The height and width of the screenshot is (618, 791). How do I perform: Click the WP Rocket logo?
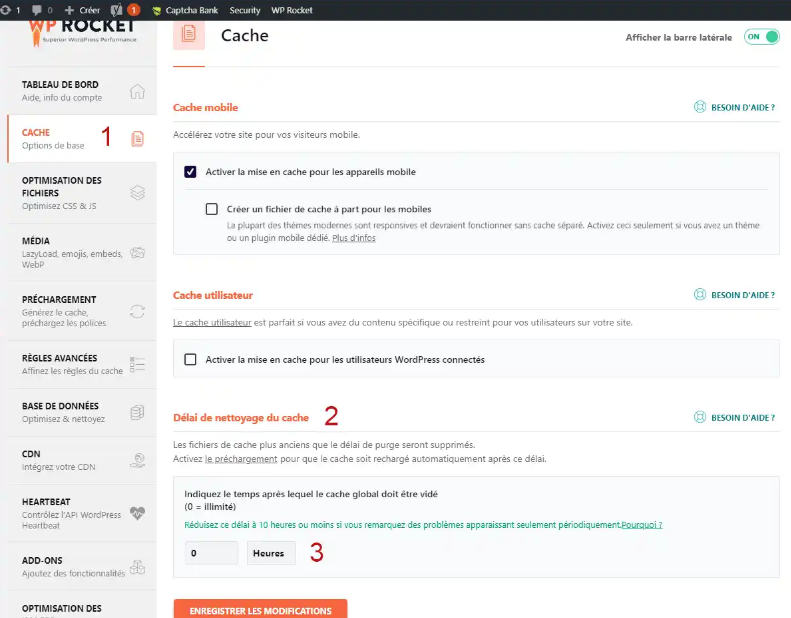[82, 32]
